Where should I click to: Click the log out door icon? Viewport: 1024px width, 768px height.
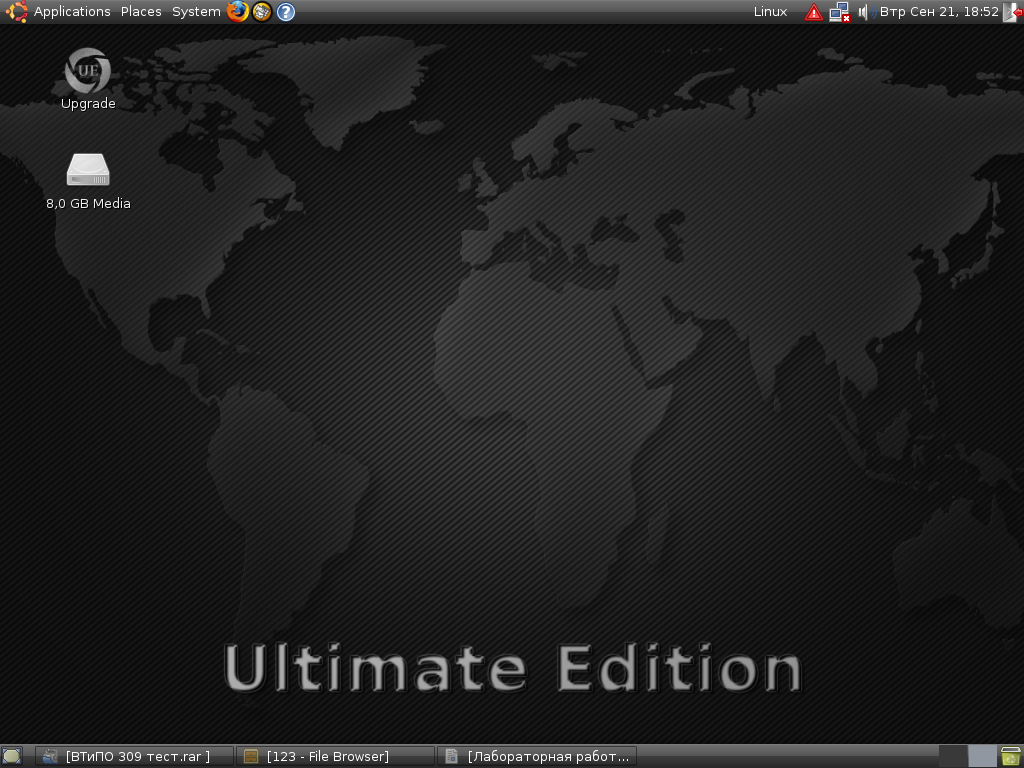[1012, 12]
